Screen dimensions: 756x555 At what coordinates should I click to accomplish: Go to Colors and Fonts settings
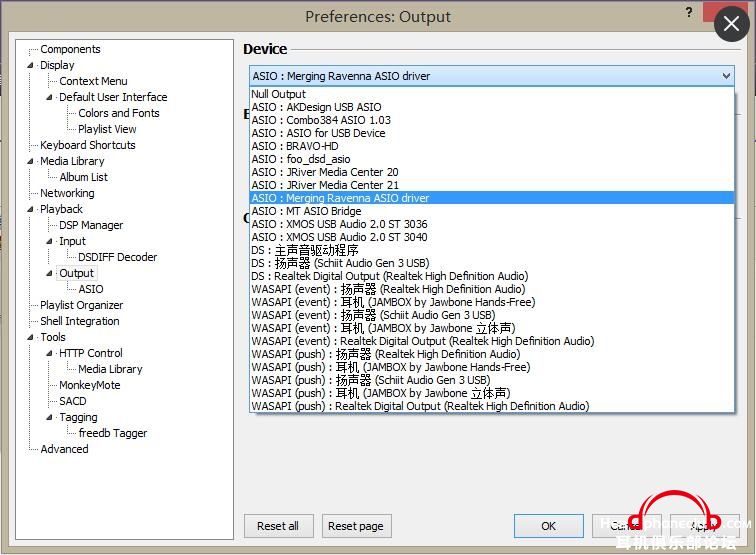pyautogui.click(x=119, y=113)
